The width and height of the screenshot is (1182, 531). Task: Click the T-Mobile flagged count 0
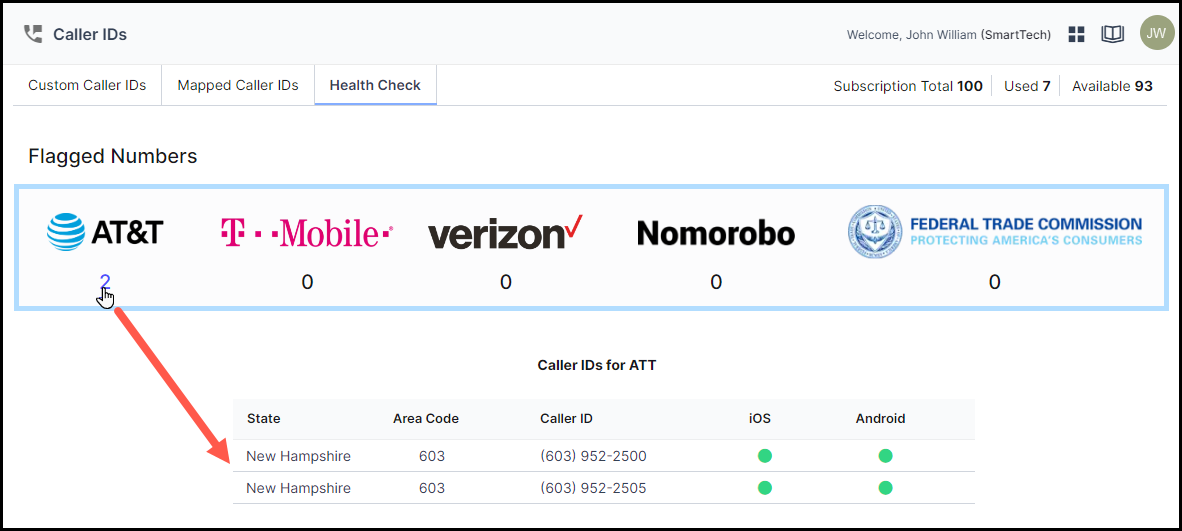click(307, 282)
